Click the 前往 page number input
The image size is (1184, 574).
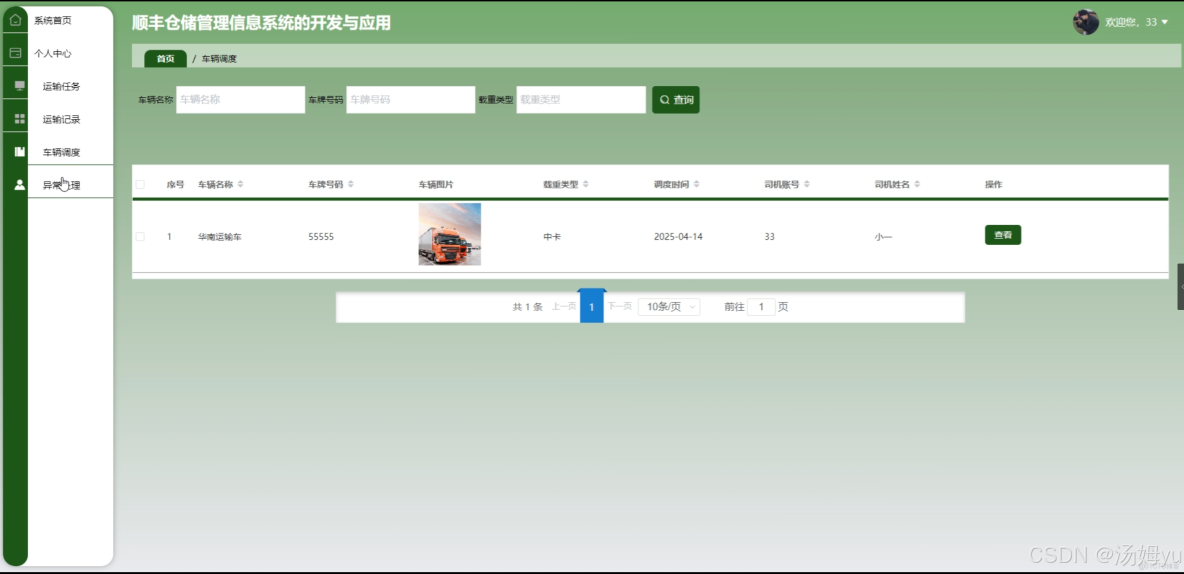[x=761, y=307]
